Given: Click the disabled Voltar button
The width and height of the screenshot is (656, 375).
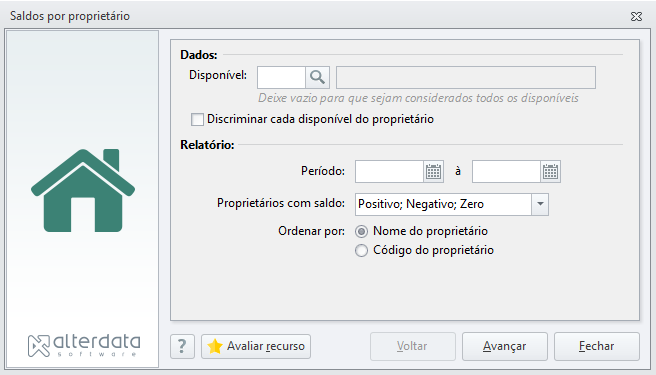Looking at the screenshot, I should pos(413,346).
